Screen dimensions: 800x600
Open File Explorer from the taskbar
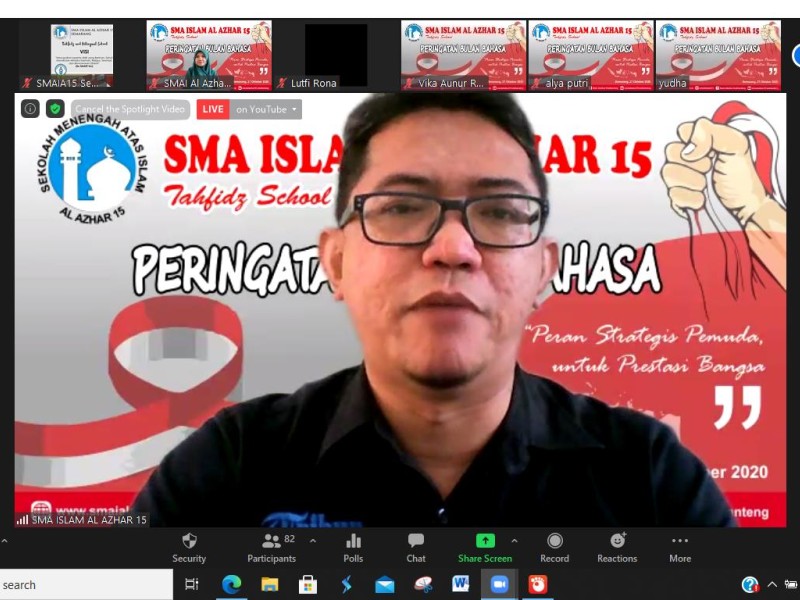pos(269,585)
